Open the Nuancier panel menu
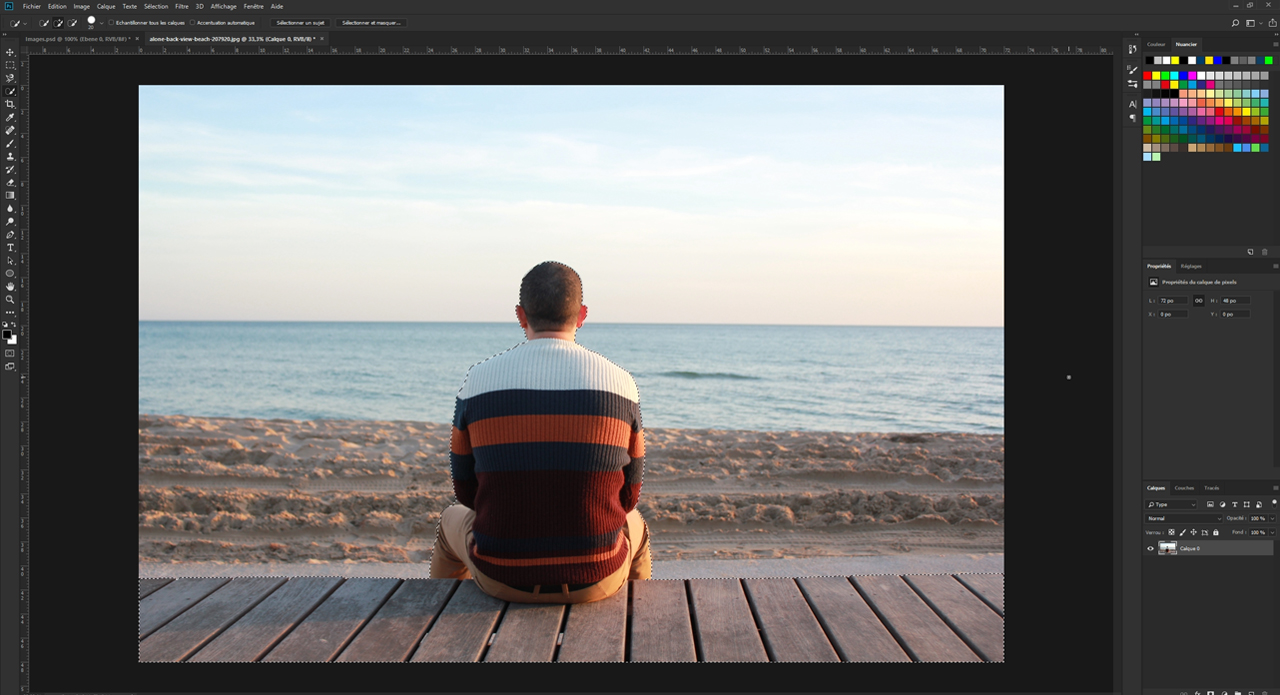This screenshot has height=695, width=1280. tap(1276, 44)
